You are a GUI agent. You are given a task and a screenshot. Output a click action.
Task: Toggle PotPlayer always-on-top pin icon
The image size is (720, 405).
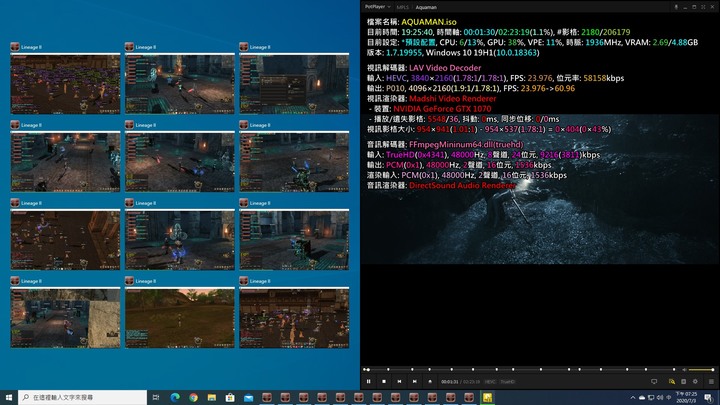[x=675, y=7]
